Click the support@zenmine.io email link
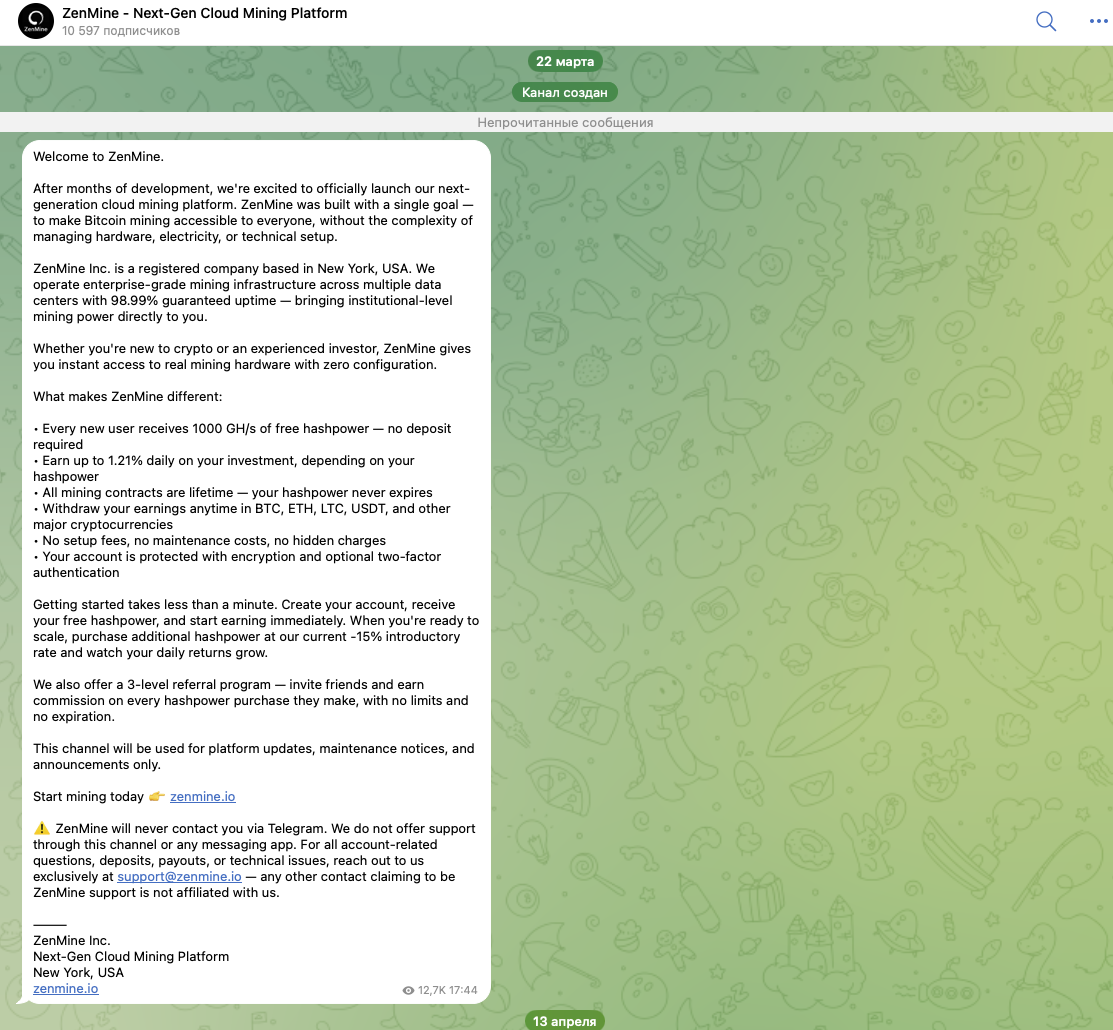The height and width of the screenshot is (1030, 1113). 179,877
